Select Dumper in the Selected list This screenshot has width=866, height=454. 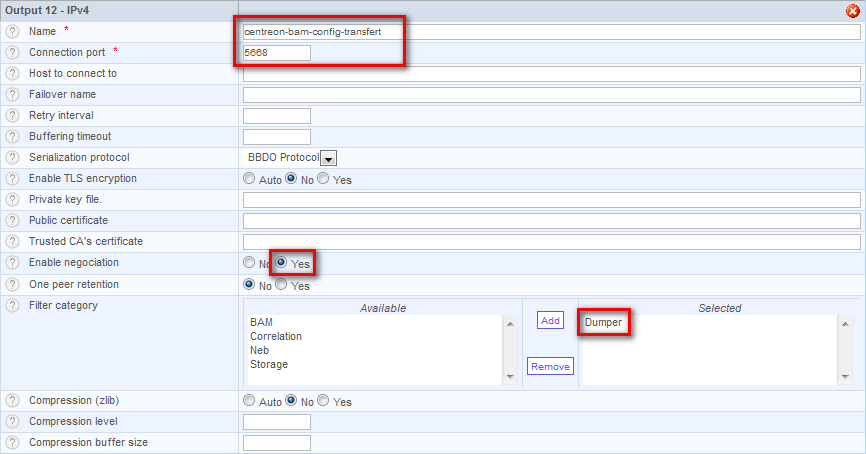[x=603, y=323]
